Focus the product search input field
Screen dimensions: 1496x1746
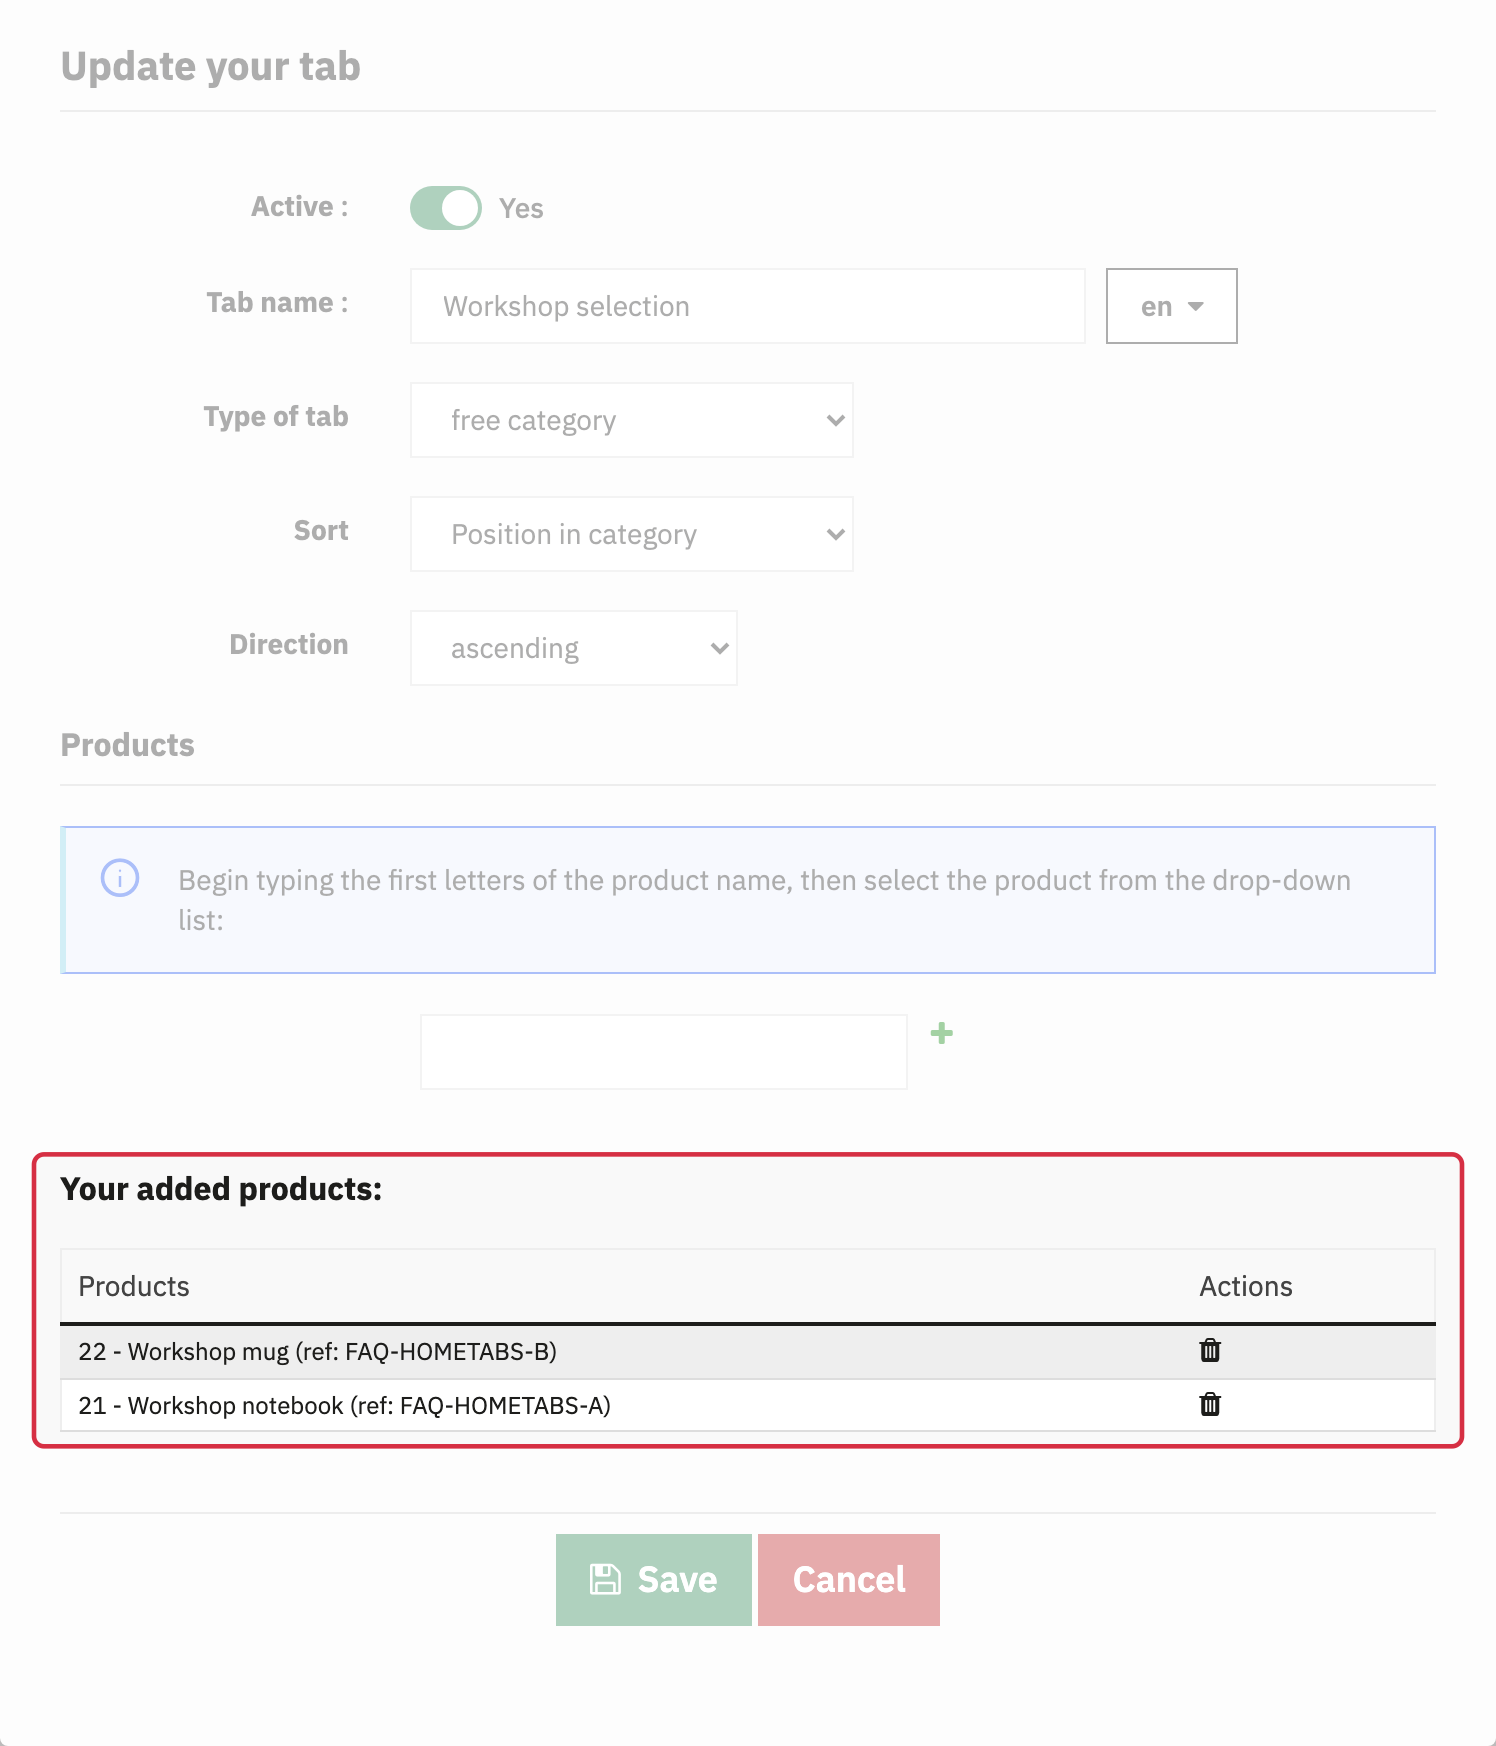click(x=664, y=1052)
